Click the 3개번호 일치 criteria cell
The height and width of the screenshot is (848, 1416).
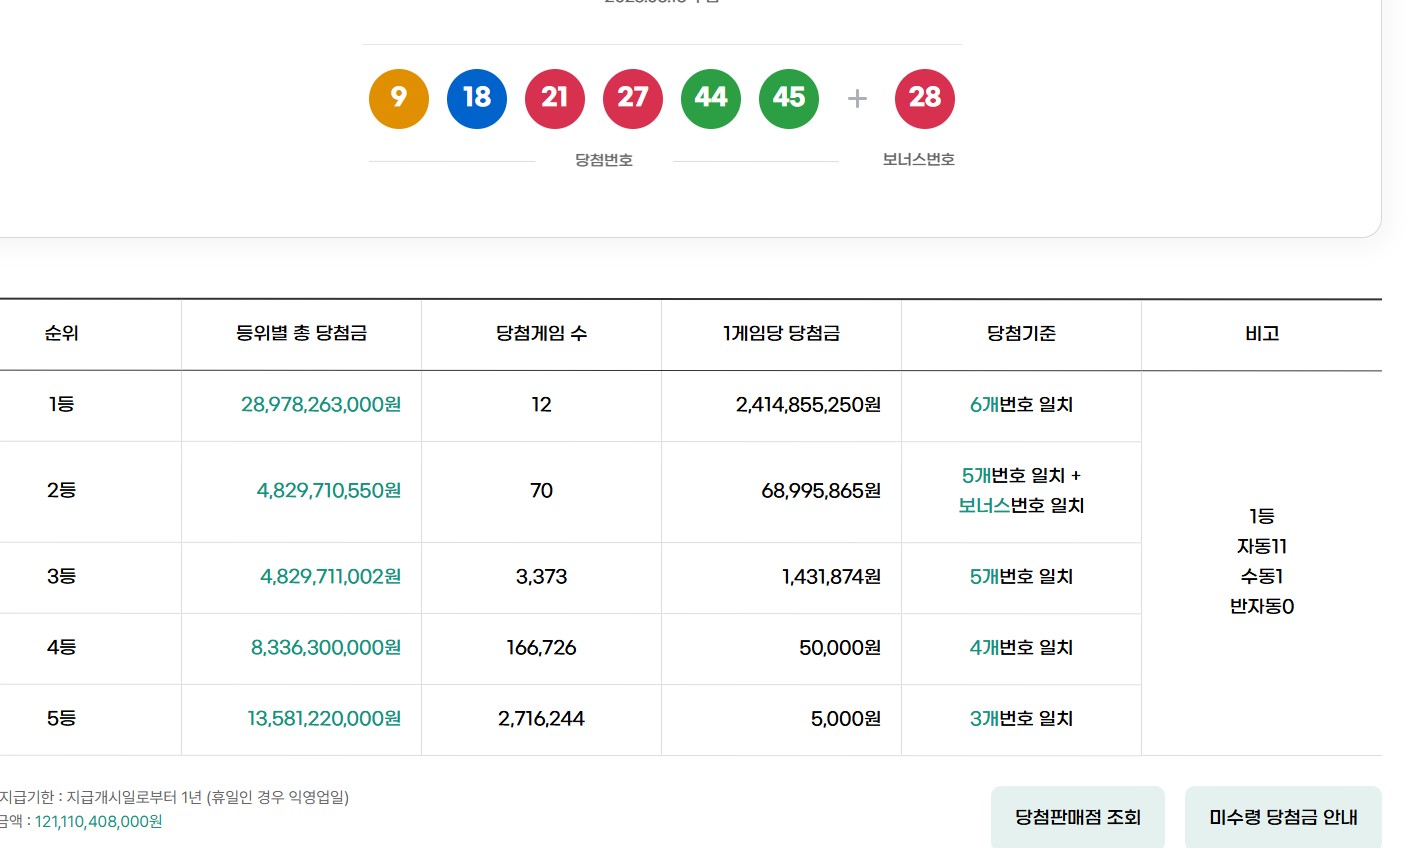pyautogui.click(x=1021, y=719)
